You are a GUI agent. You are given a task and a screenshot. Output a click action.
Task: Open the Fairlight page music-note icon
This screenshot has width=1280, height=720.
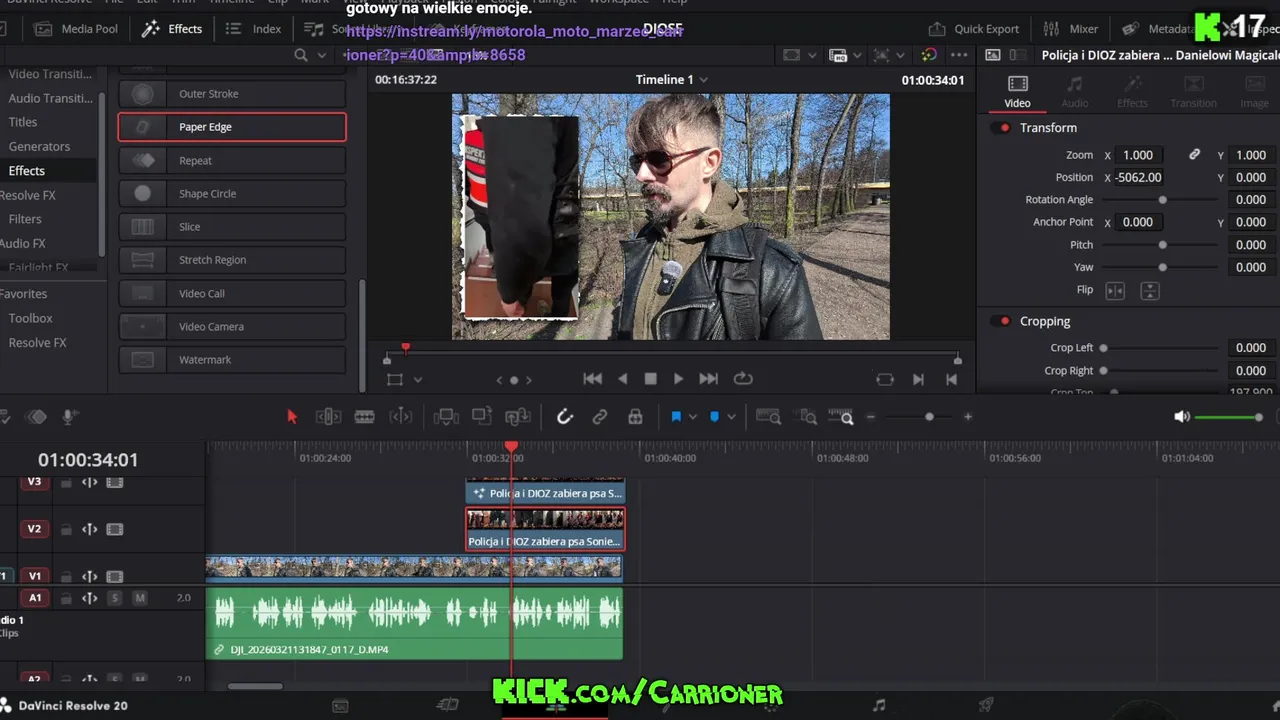pyautogui.click(x=879, y=705)
